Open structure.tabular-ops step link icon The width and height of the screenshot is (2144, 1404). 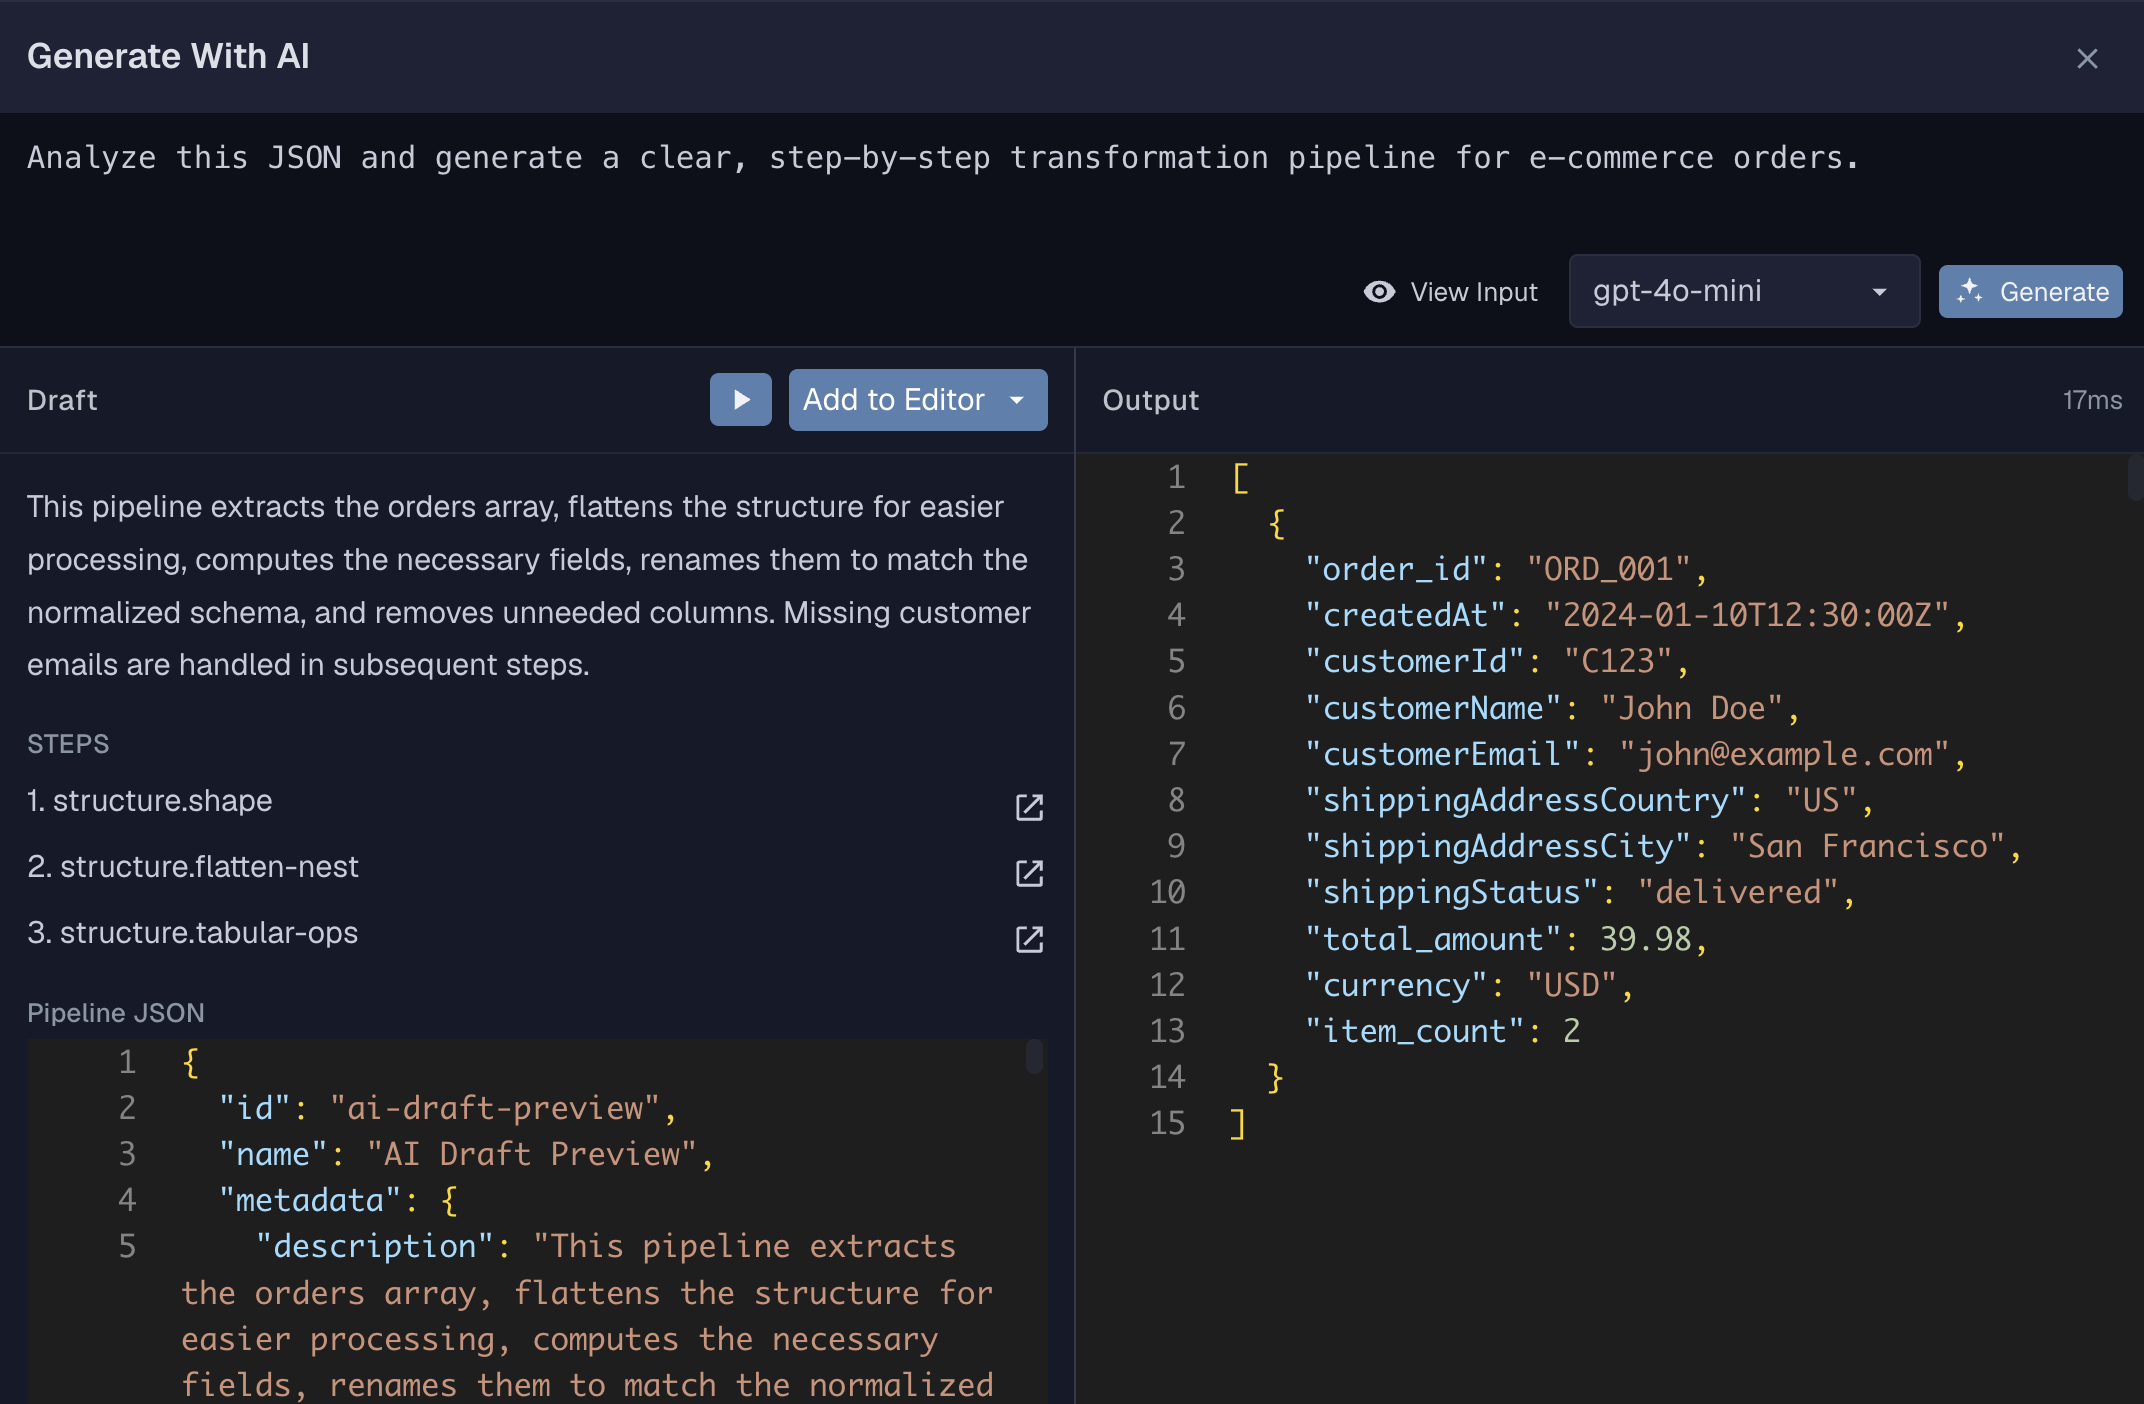1029,939
